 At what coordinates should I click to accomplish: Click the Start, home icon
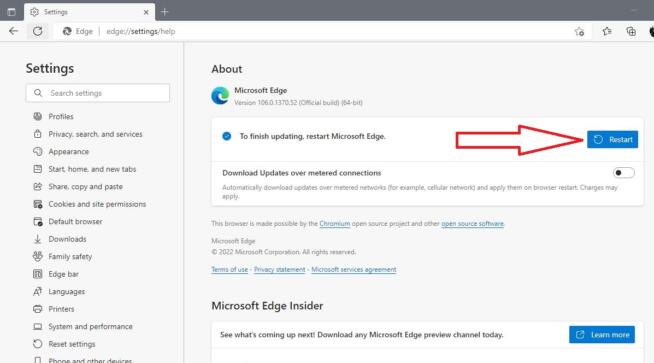click(38, 169)
